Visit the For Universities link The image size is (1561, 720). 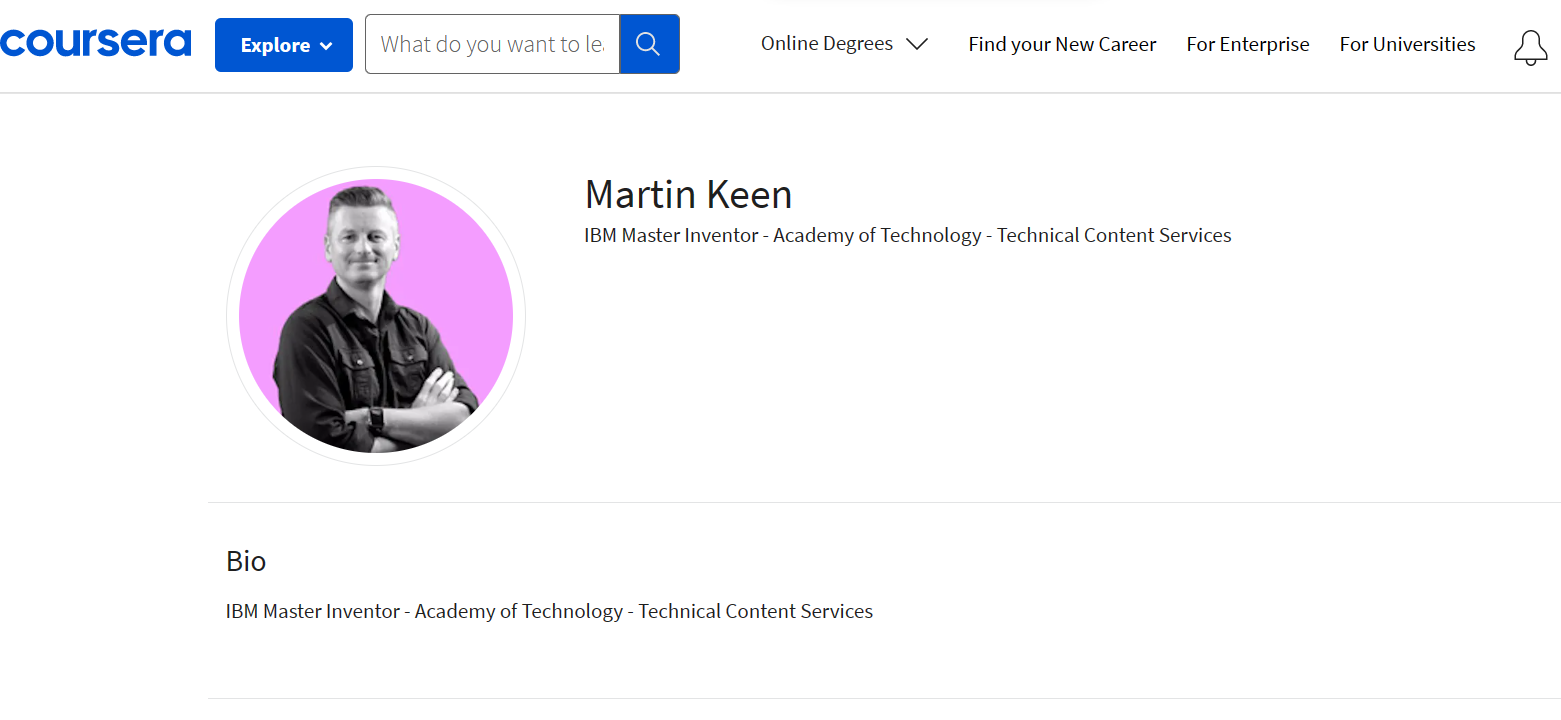[1407, 44]
